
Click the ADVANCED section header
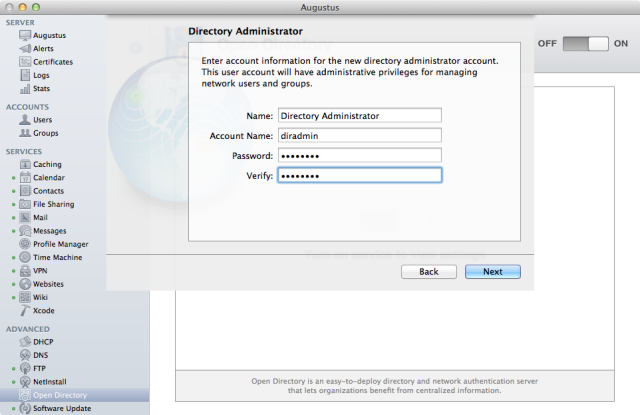(x=28, y=329)
